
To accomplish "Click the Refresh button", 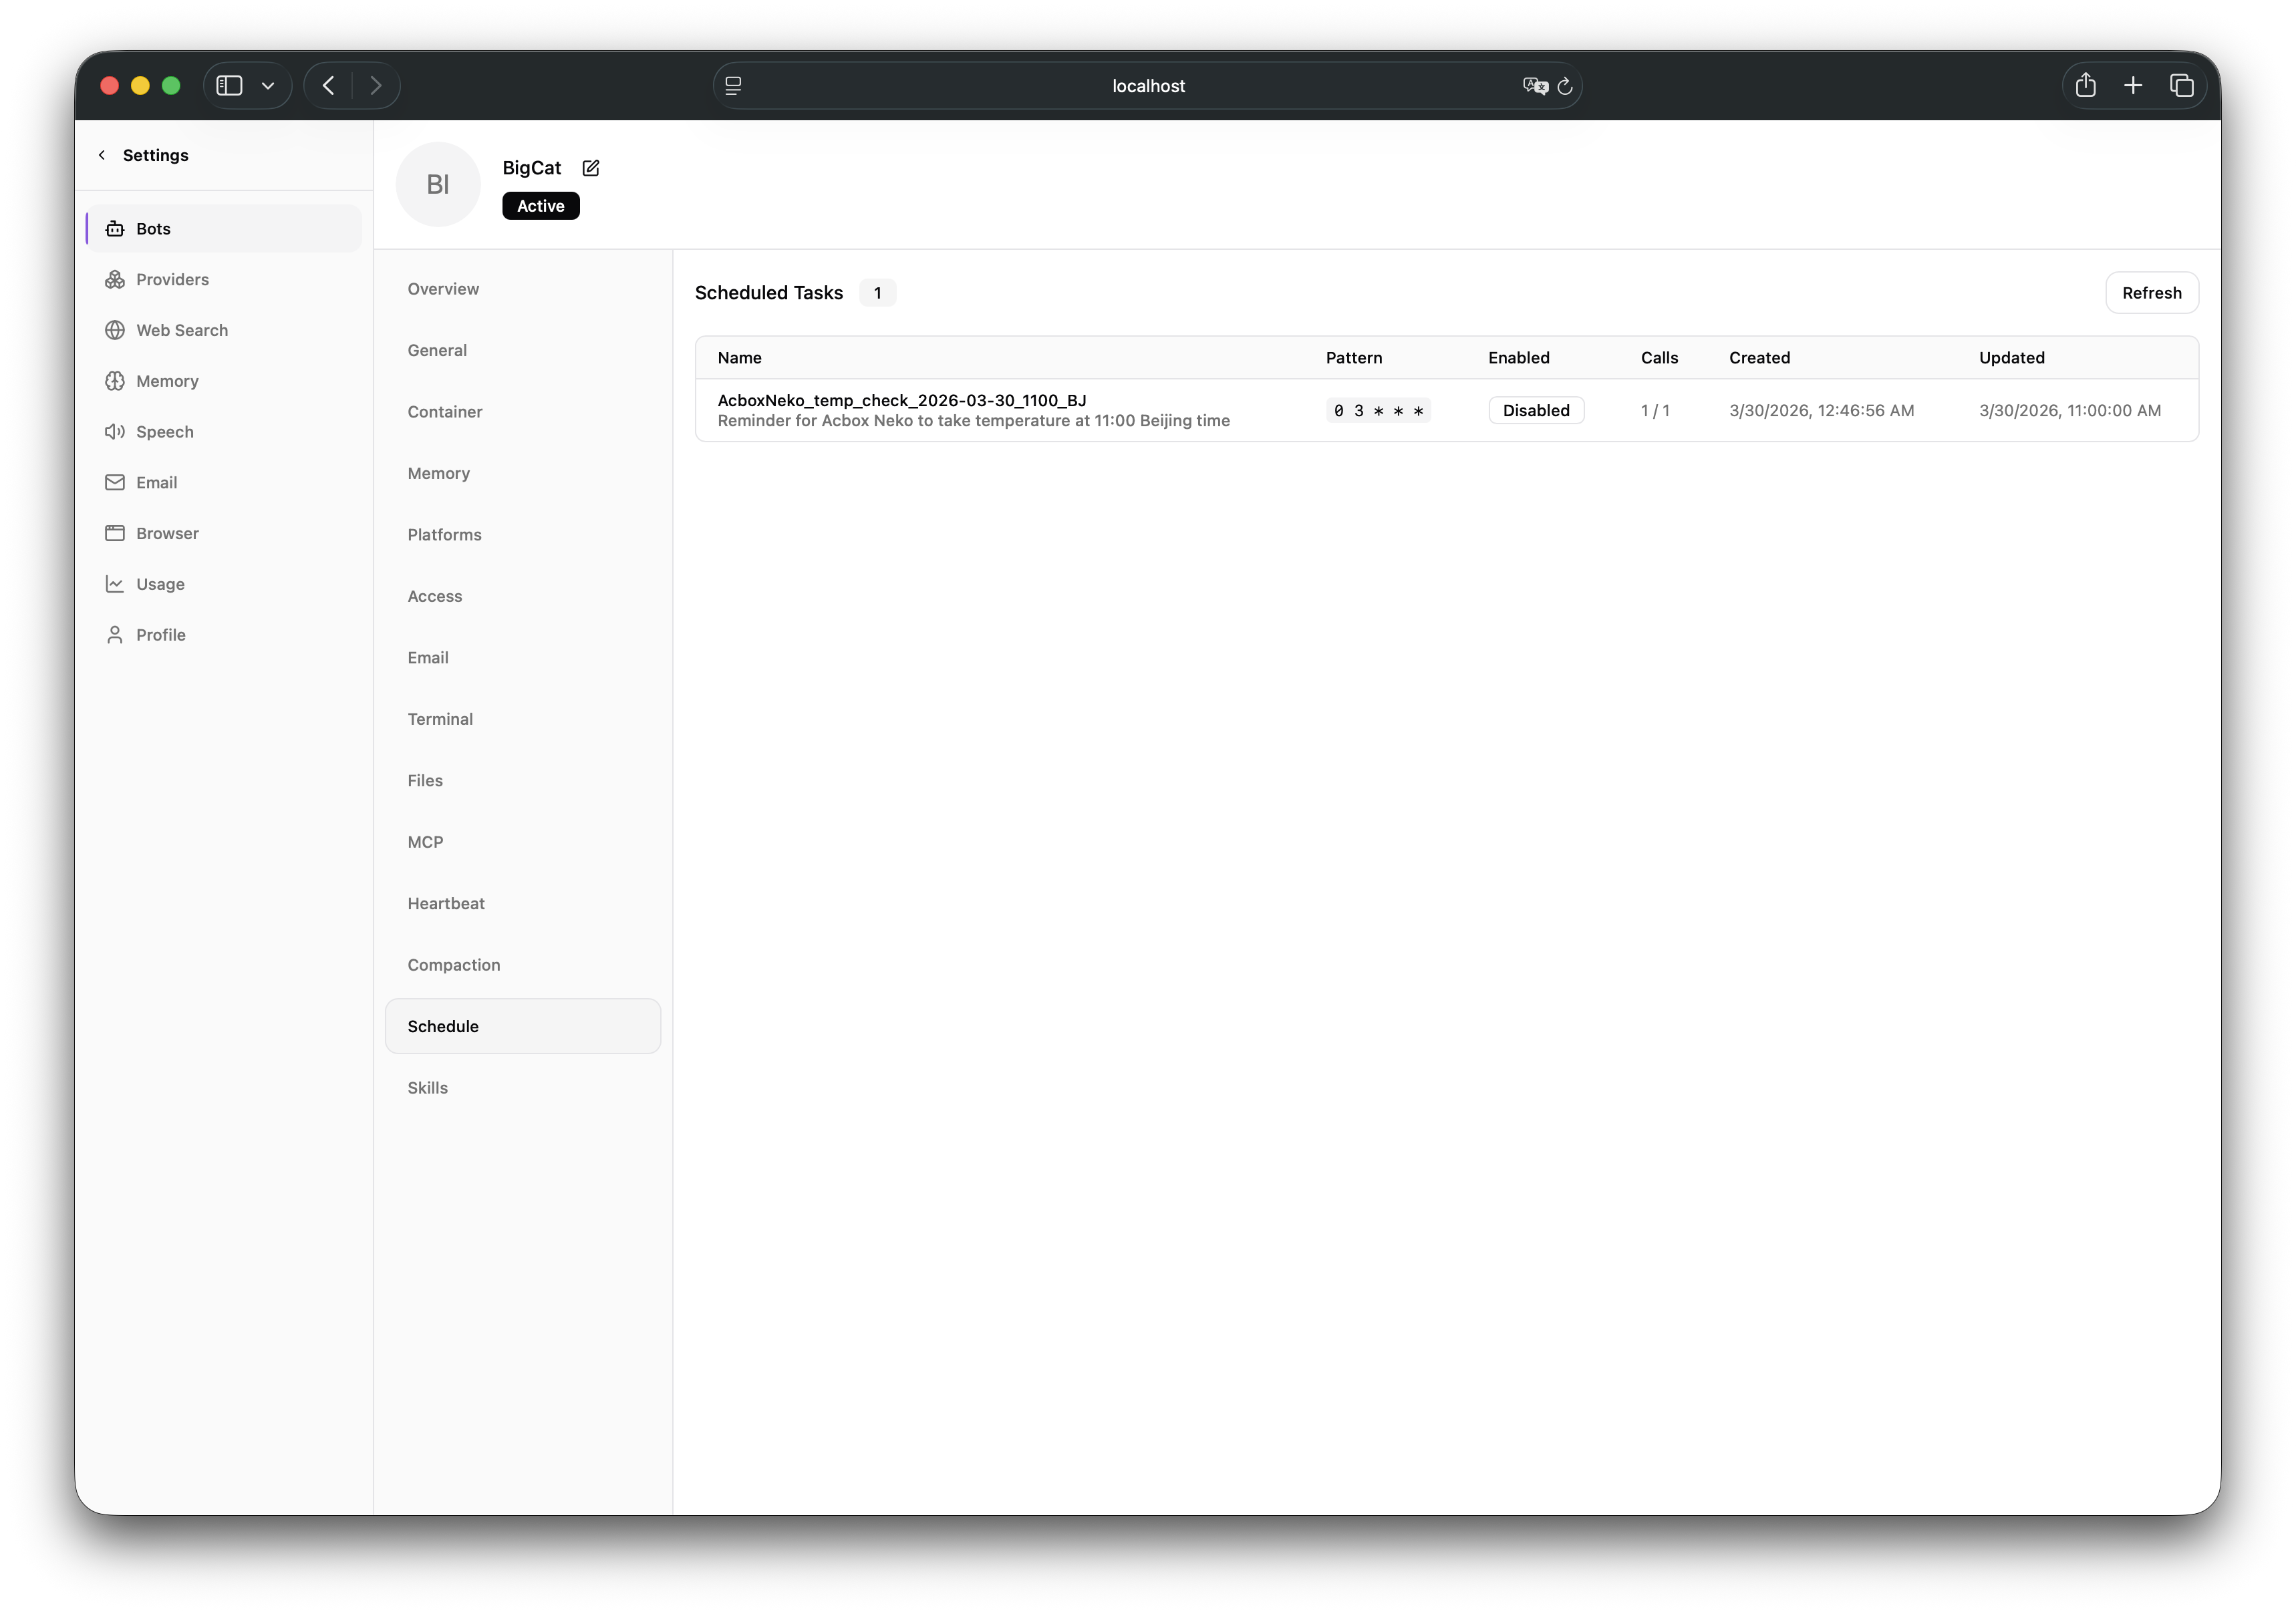I will click(x=2151, y=293).
